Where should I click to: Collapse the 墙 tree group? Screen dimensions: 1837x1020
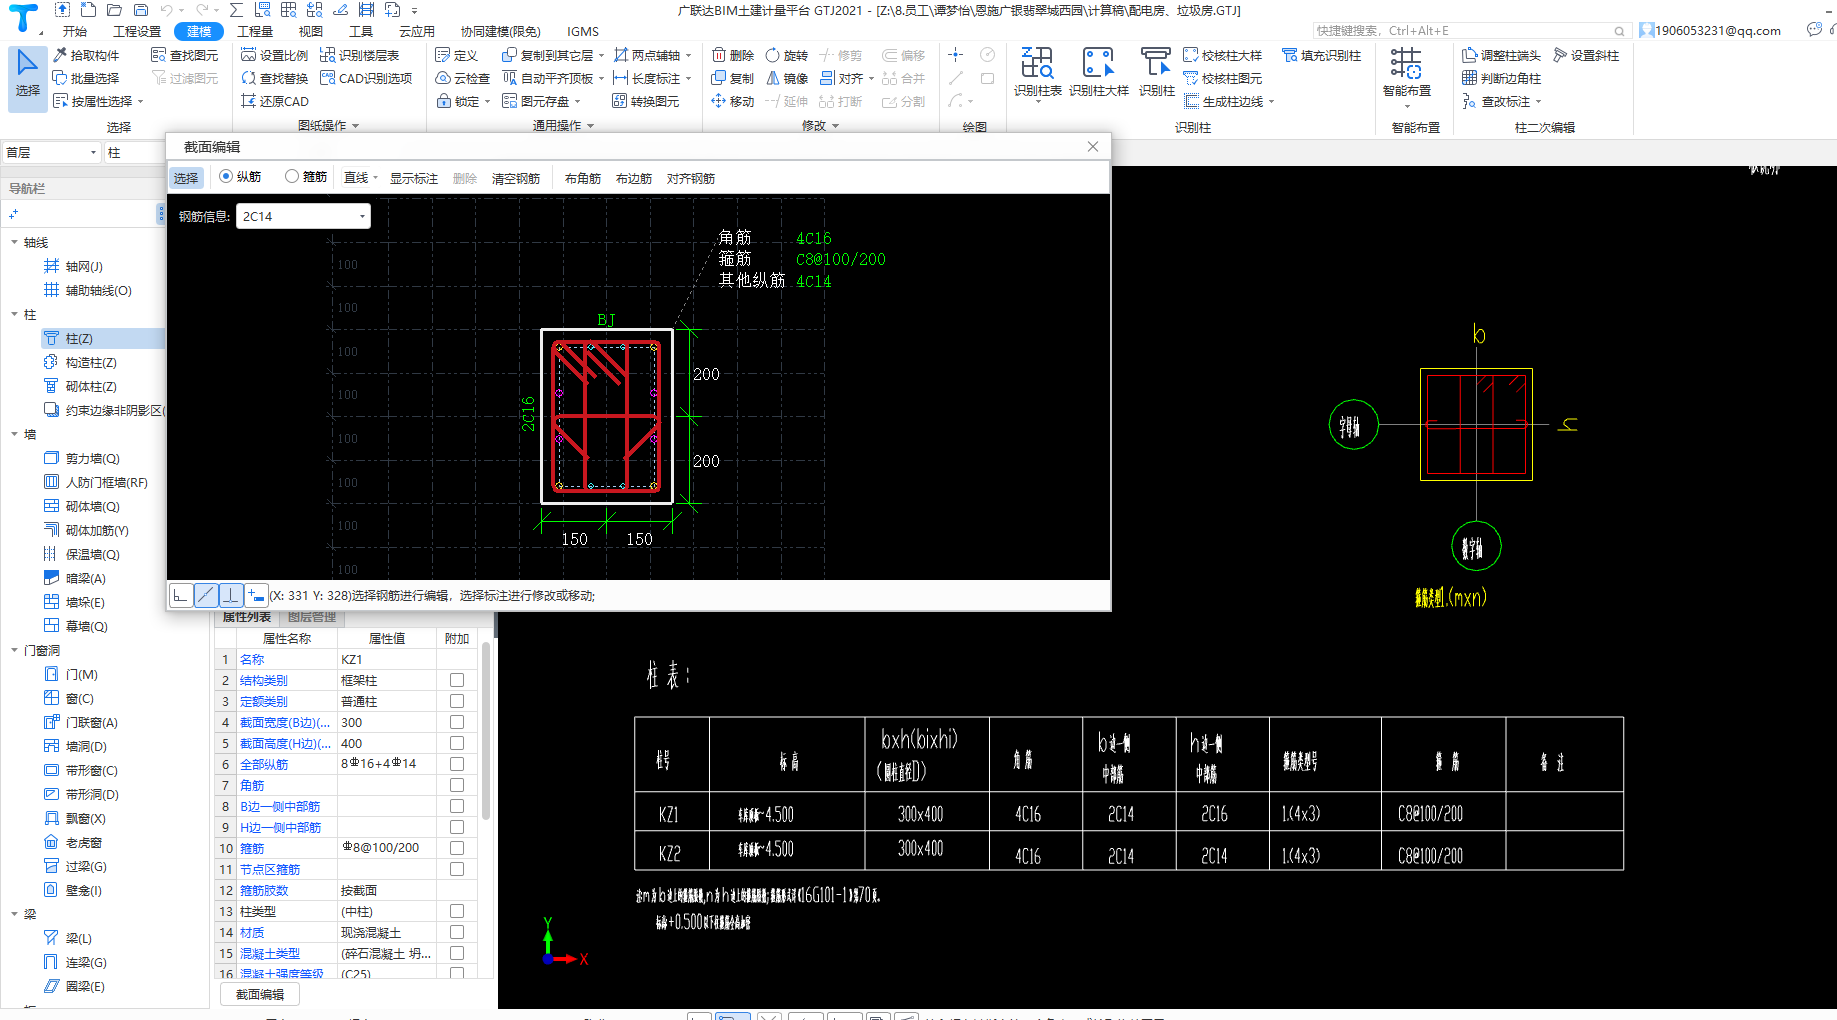[14, 434]
